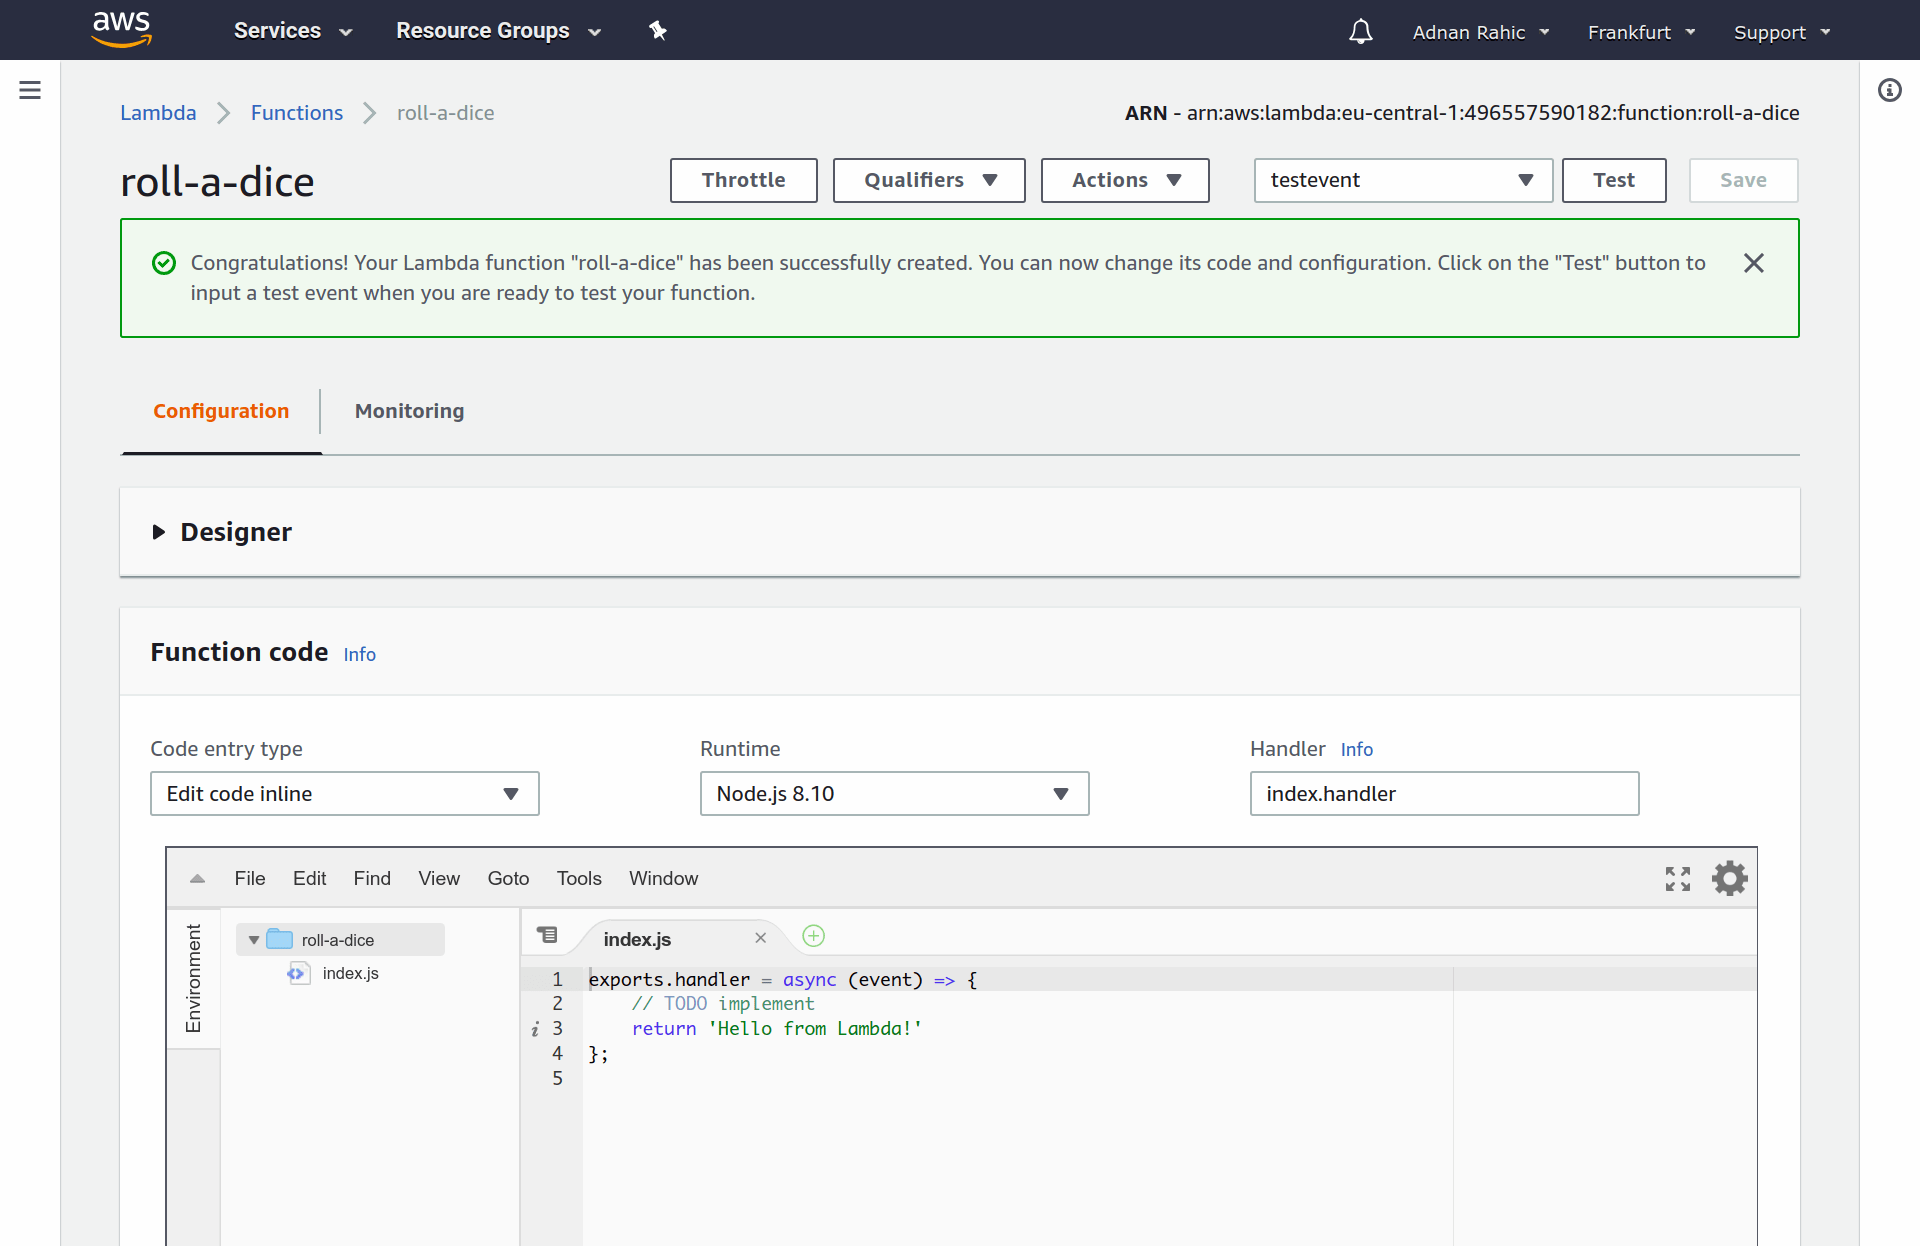Image resolution: width=1920 pixels, height=1246 pixels.
Task: Click inside the Handler input field
Action: click(x=1443, y=793)
